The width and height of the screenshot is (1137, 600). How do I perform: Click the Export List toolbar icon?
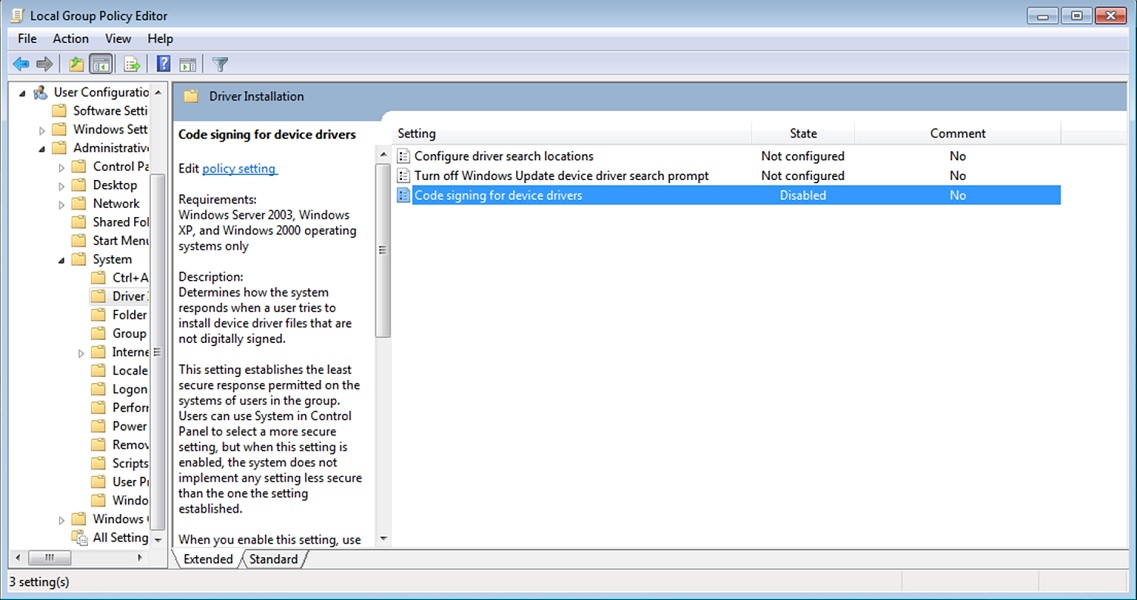point(131,65)
